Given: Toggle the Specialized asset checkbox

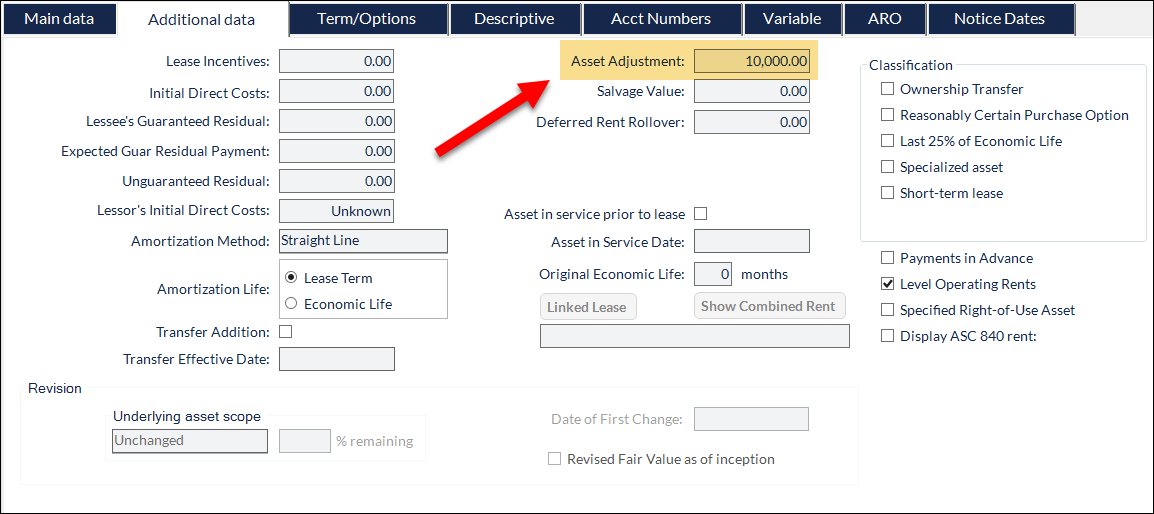Looking at the screenshot, I should (x=887, y=167).
